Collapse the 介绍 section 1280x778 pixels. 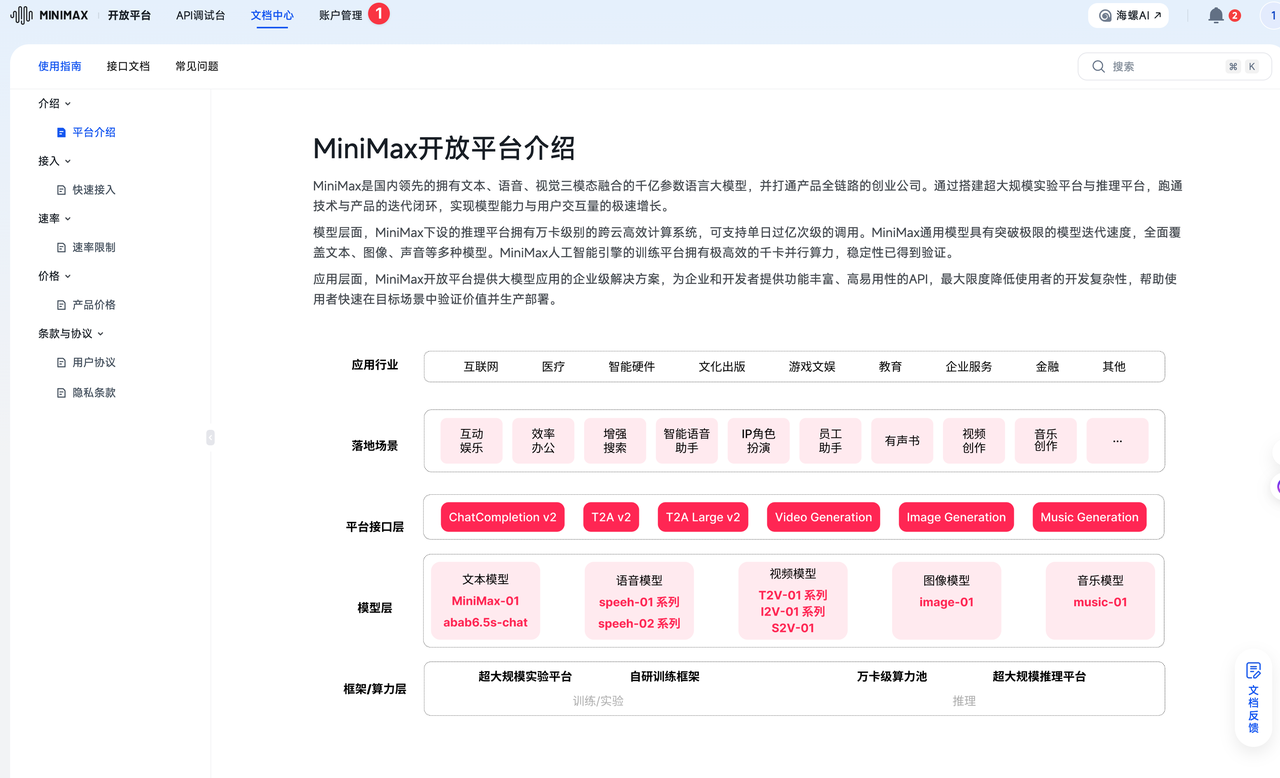[55, 104]
